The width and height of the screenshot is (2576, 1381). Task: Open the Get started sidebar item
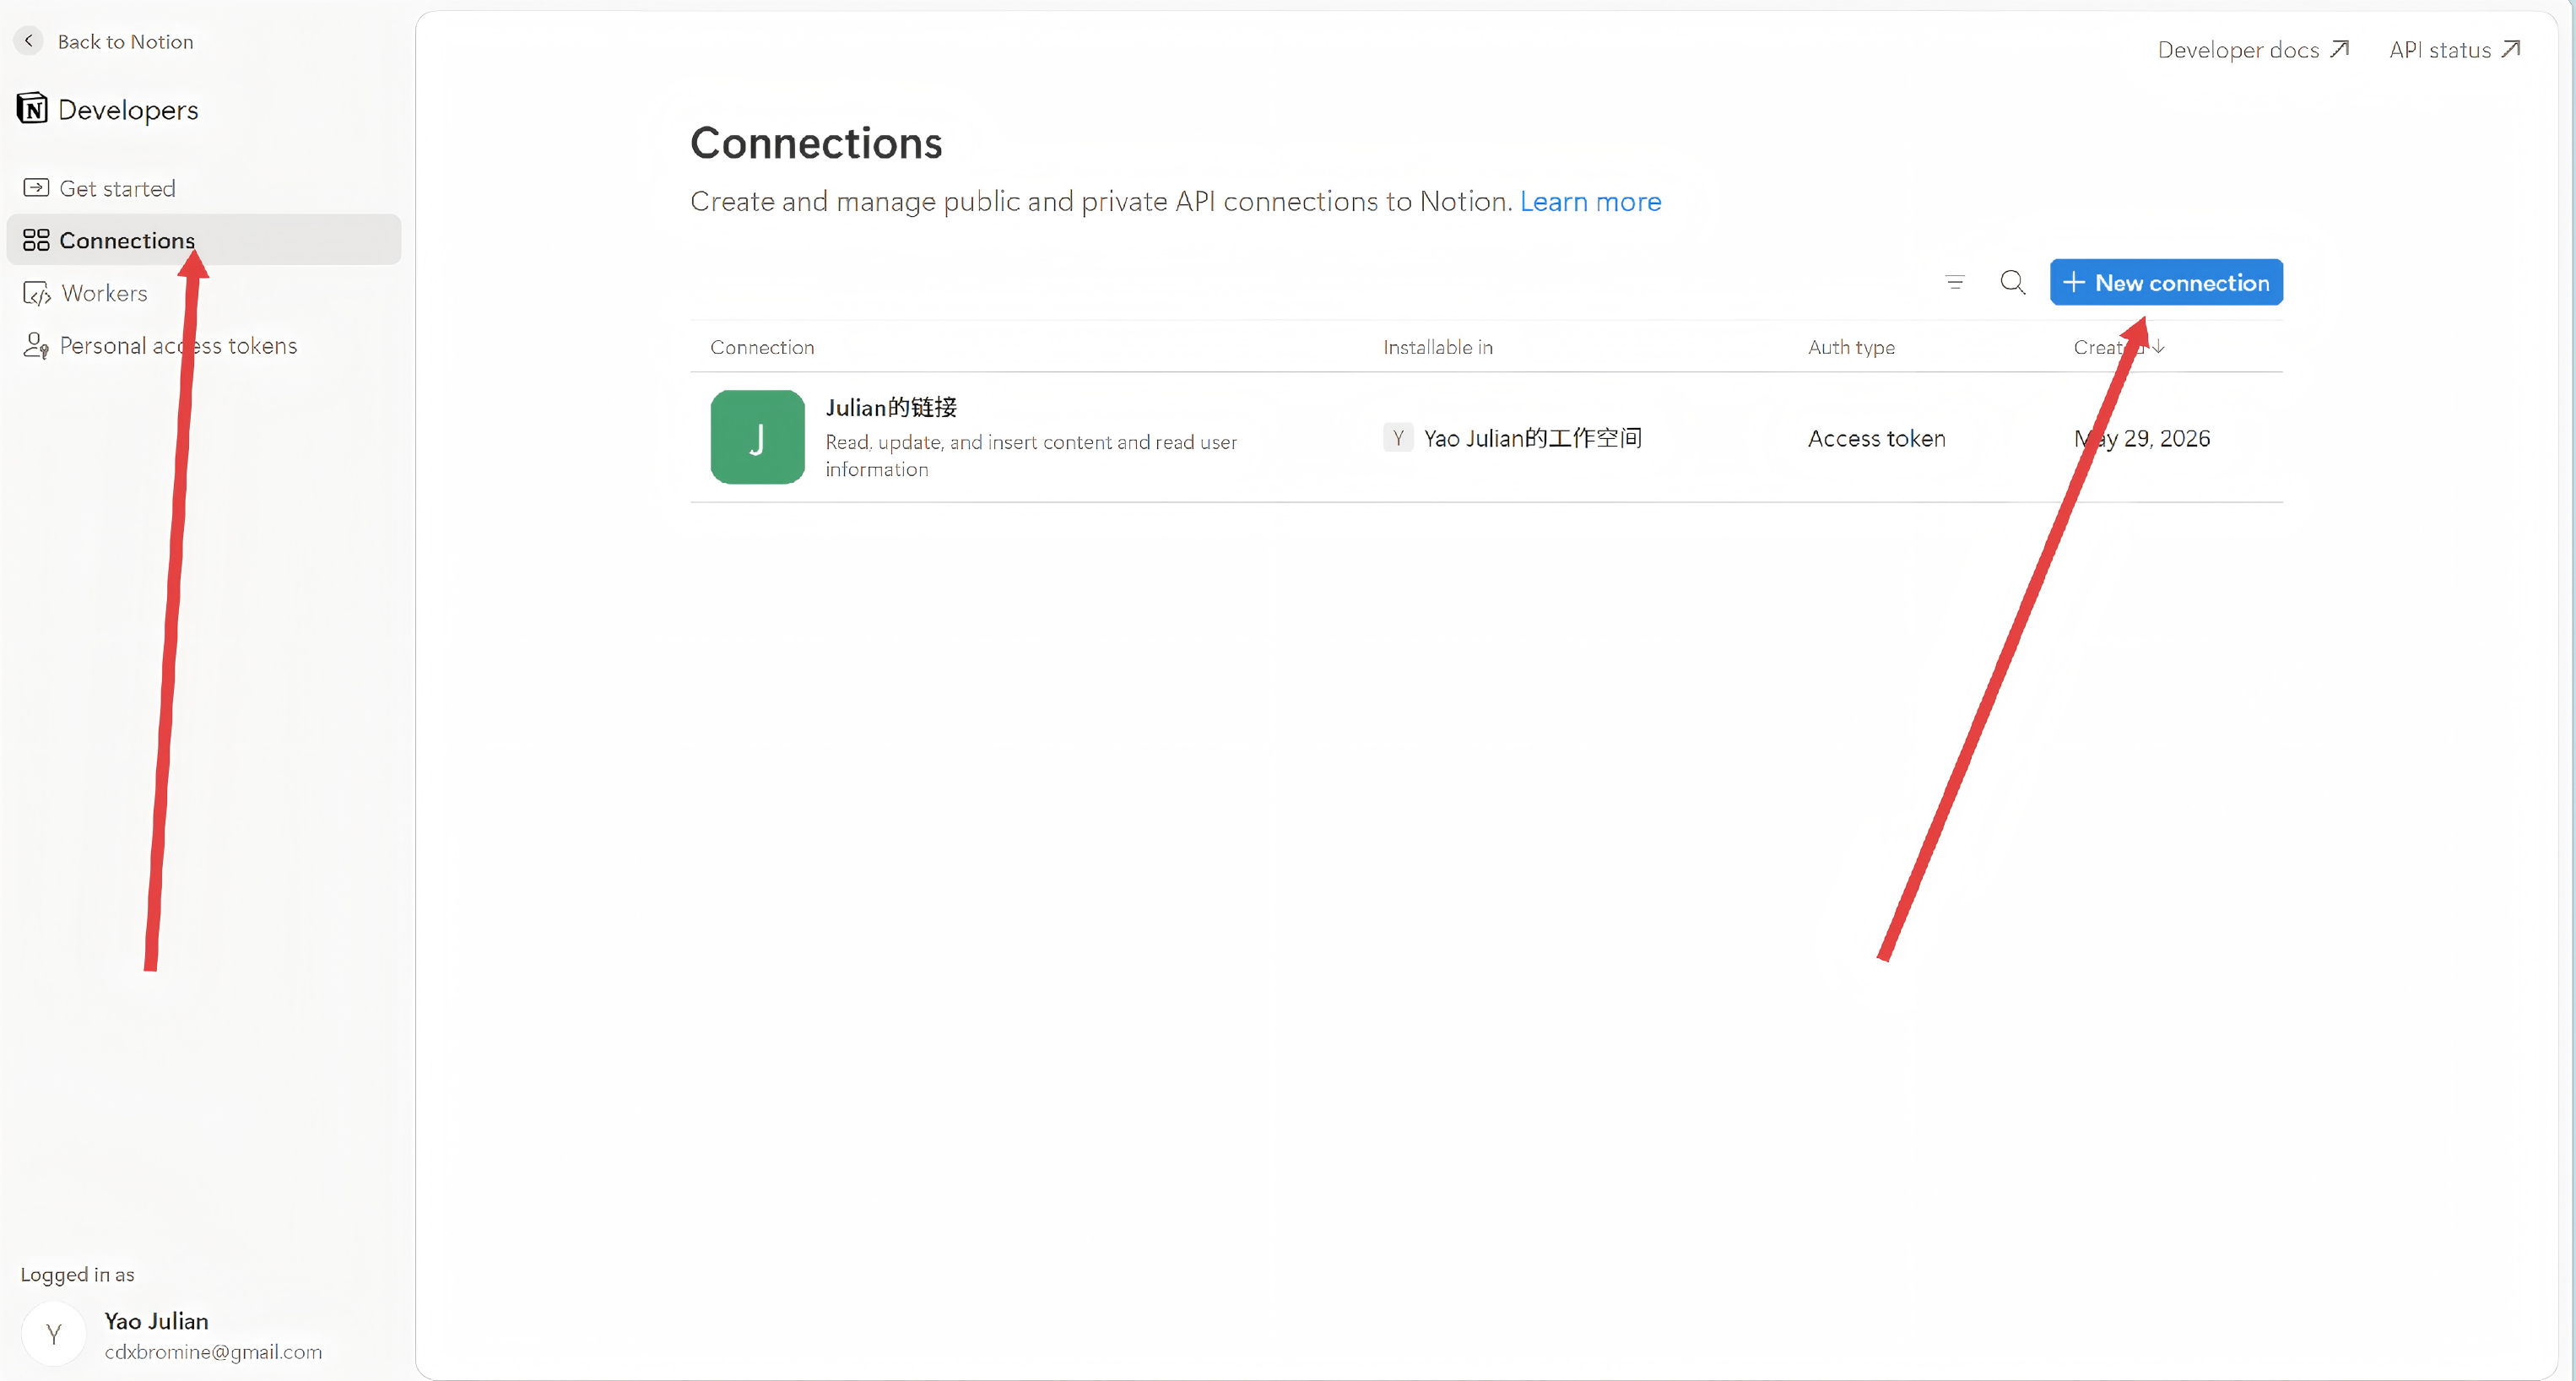(204, 188)
